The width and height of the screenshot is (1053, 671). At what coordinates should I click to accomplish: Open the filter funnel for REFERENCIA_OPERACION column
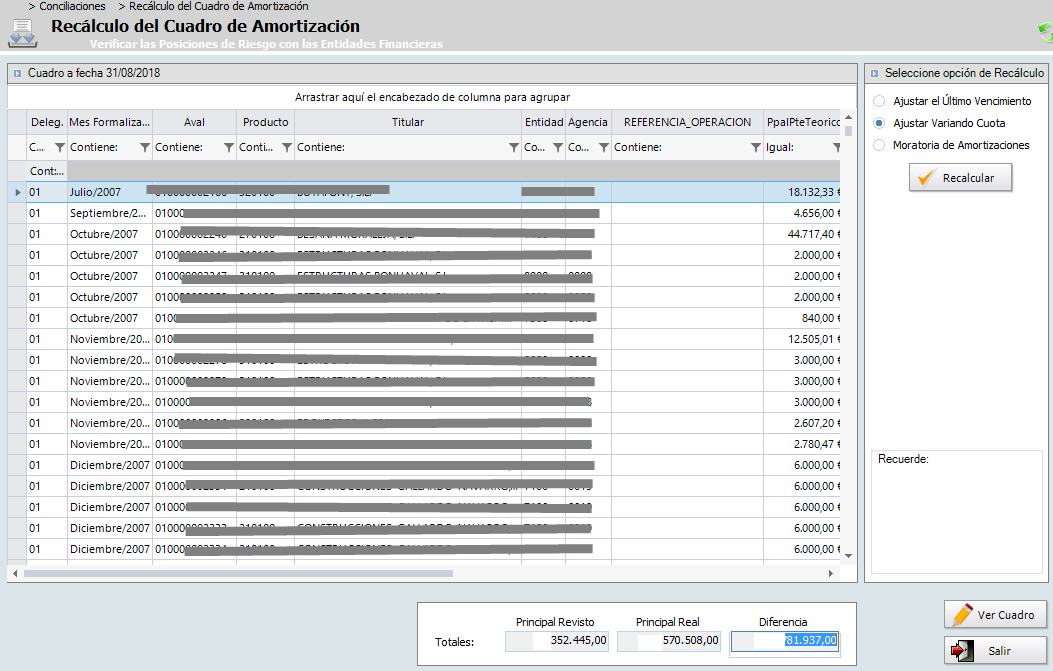click(756, 147)
